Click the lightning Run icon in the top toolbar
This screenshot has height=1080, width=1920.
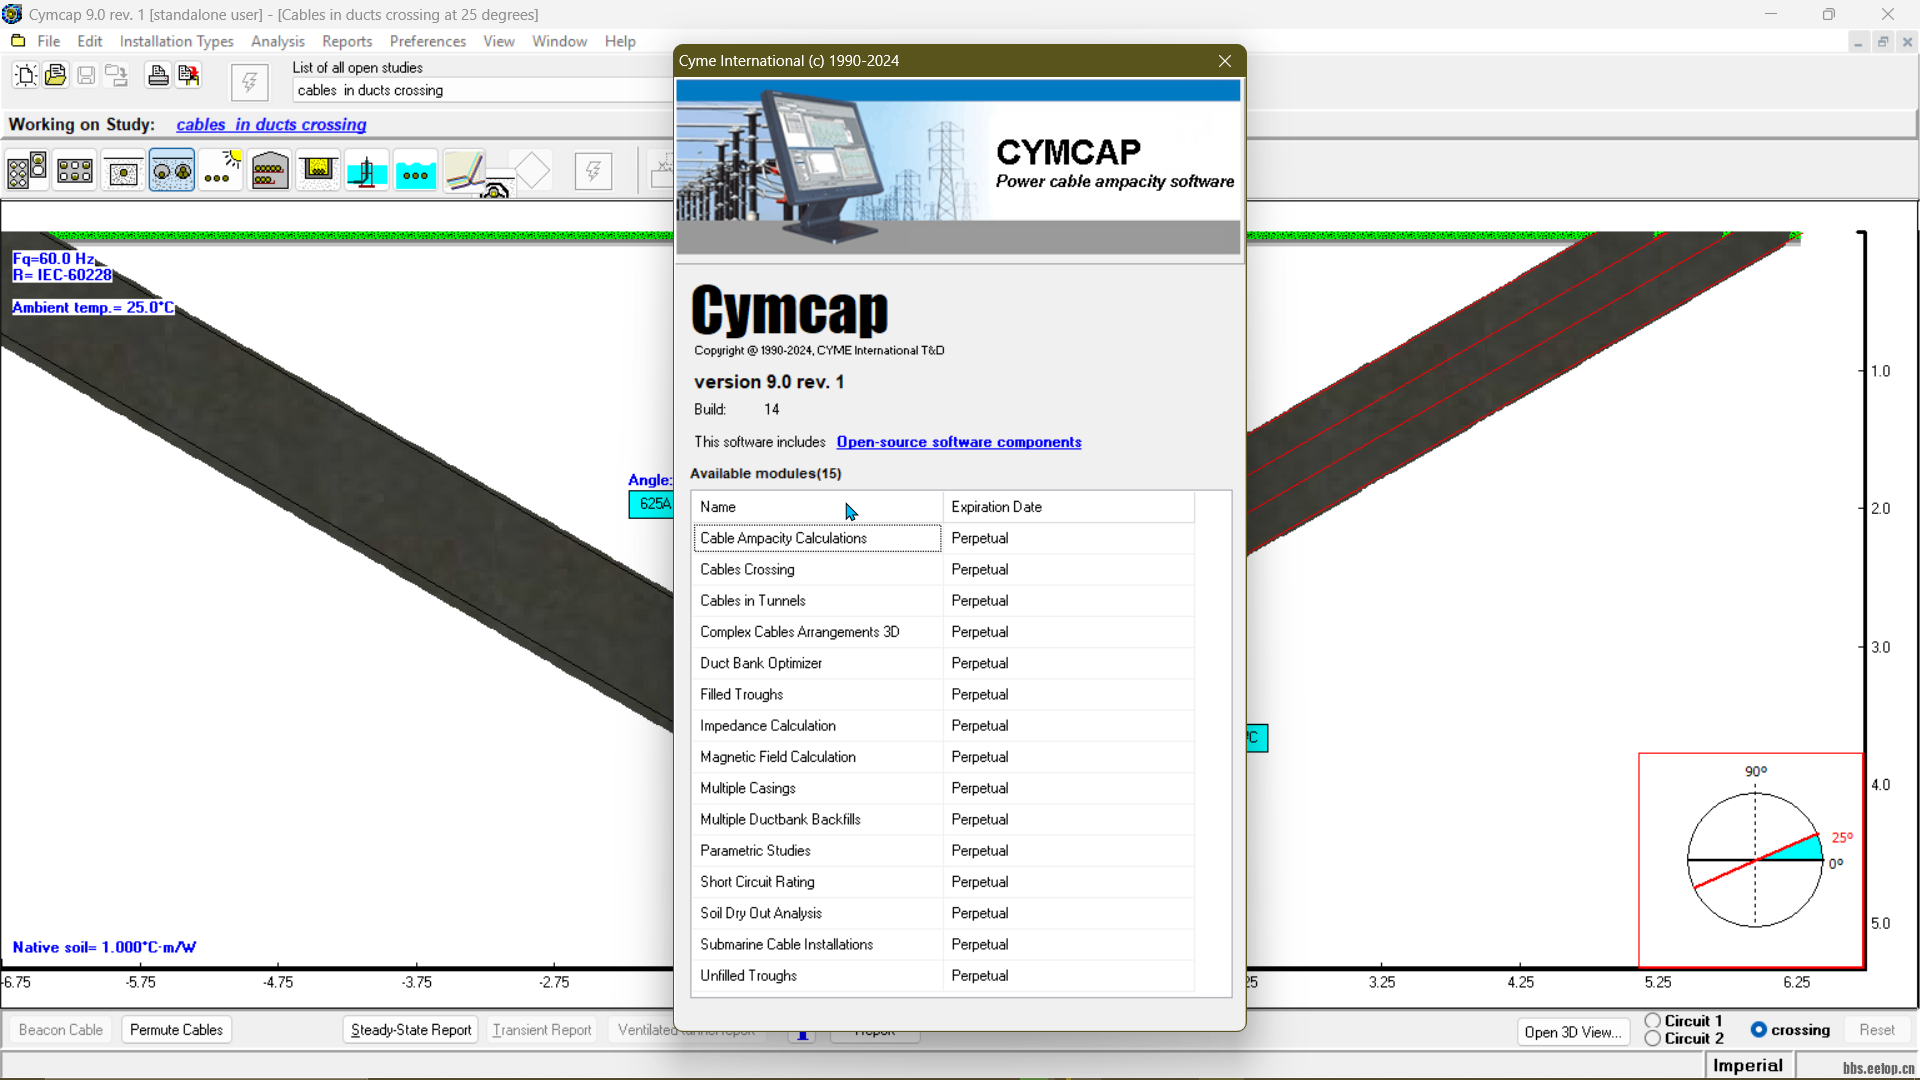click(x=250, y=82)
